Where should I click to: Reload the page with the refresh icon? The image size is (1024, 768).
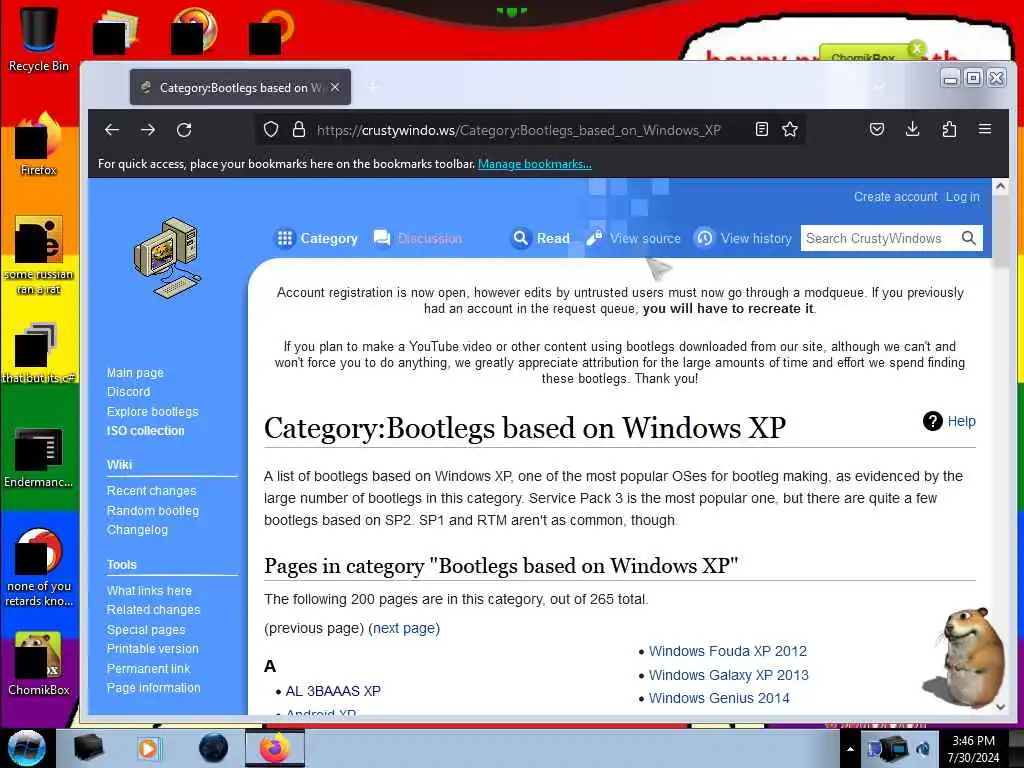[184, 130]
